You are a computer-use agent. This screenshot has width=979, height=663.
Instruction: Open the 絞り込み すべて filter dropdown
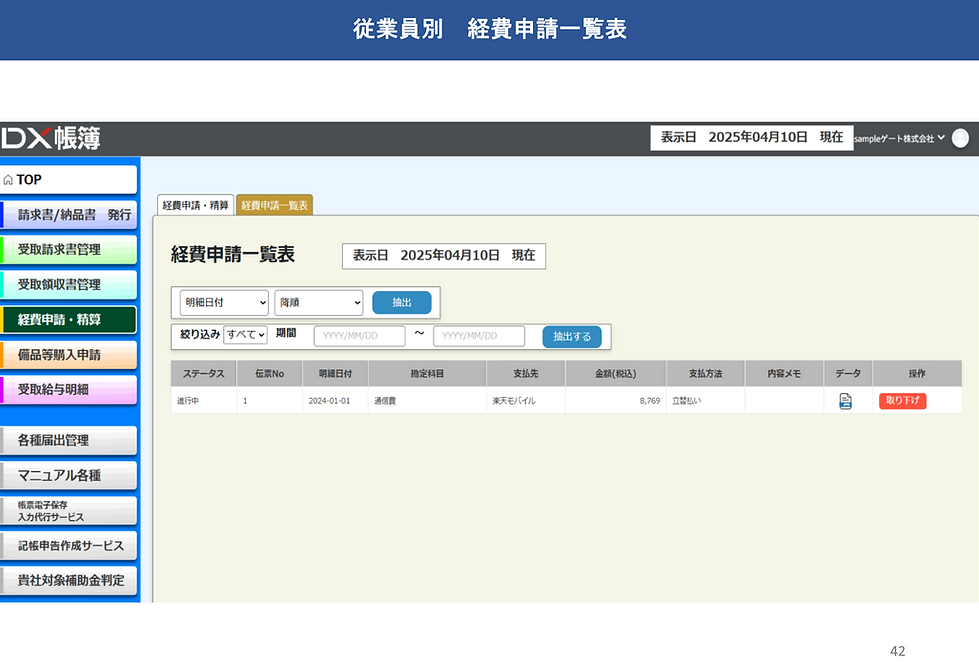point(245,335)
